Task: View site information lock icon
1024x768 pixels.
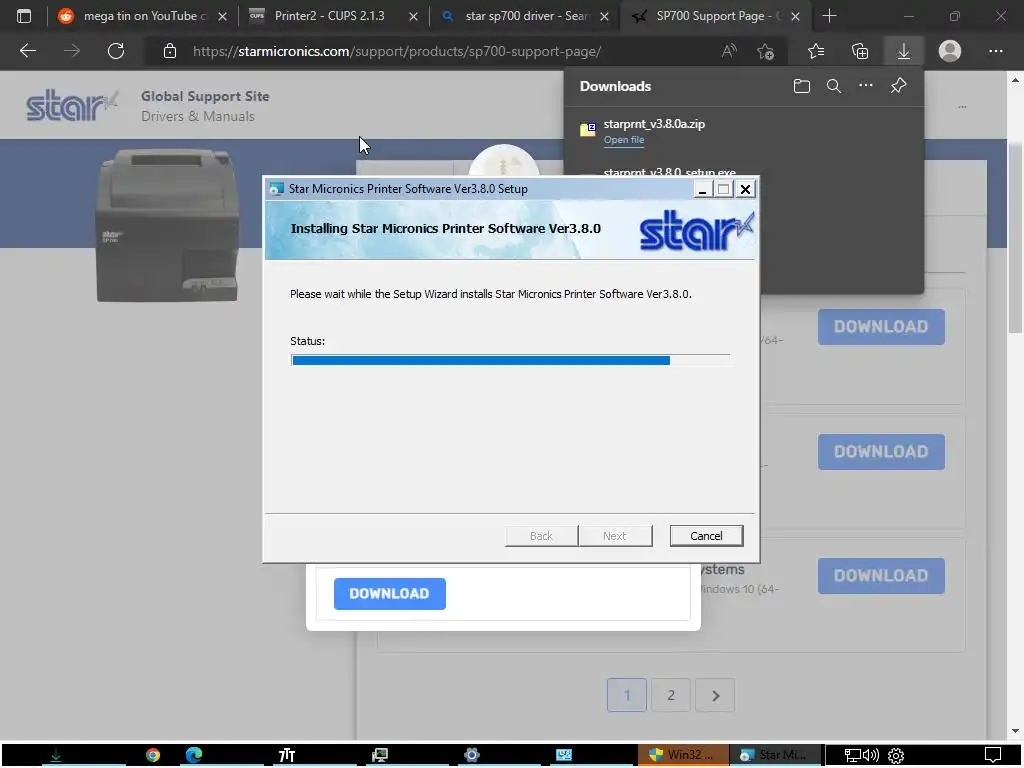Action: tap(170, 51)
